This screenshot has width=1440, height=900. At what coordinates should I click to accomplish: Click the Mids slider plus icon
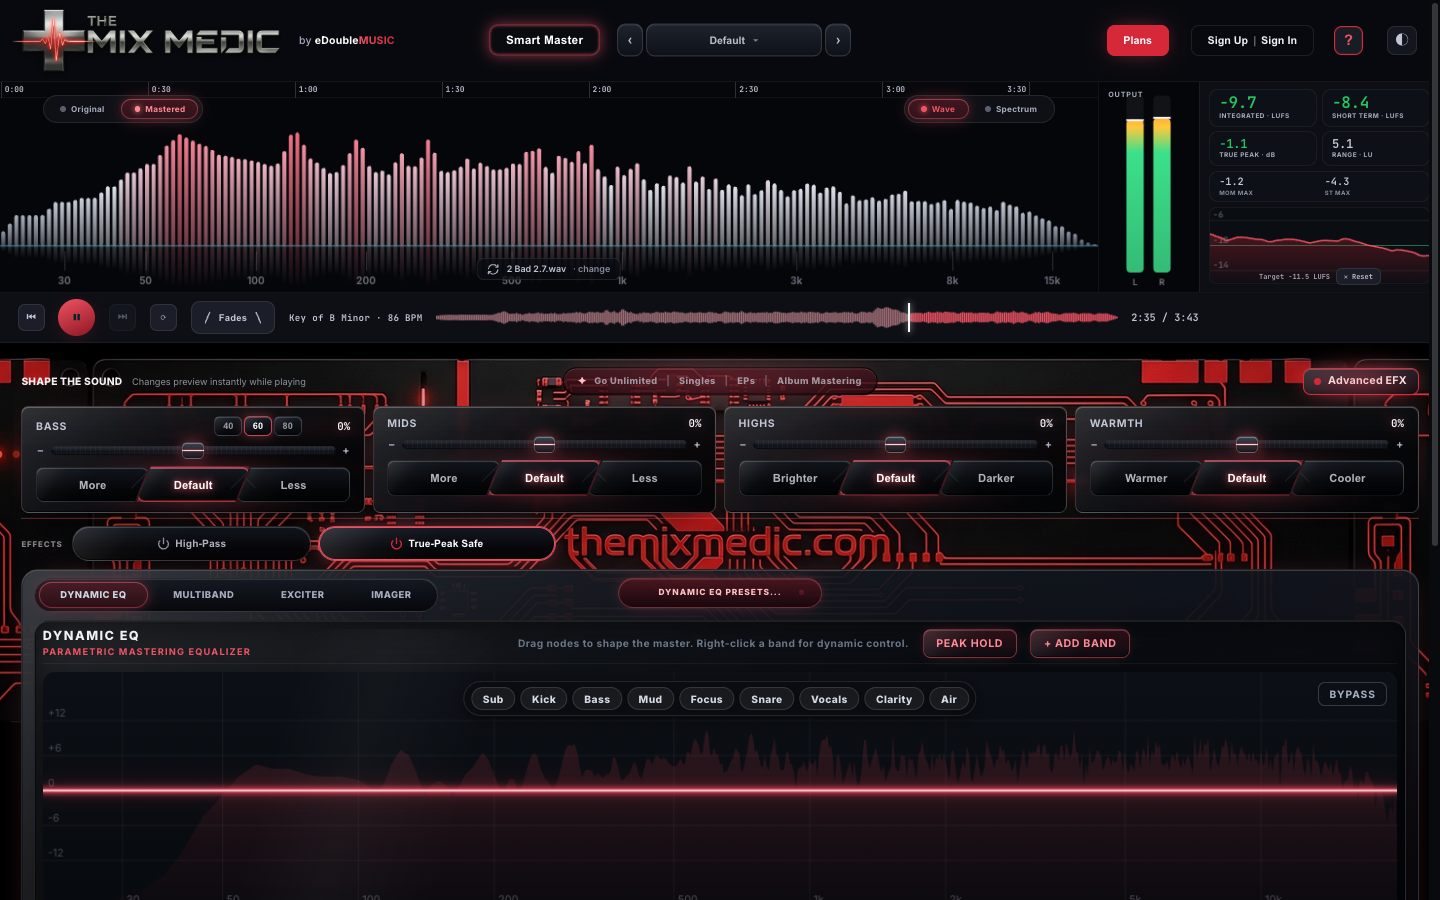pyautogui.click(x=697, y=445)
